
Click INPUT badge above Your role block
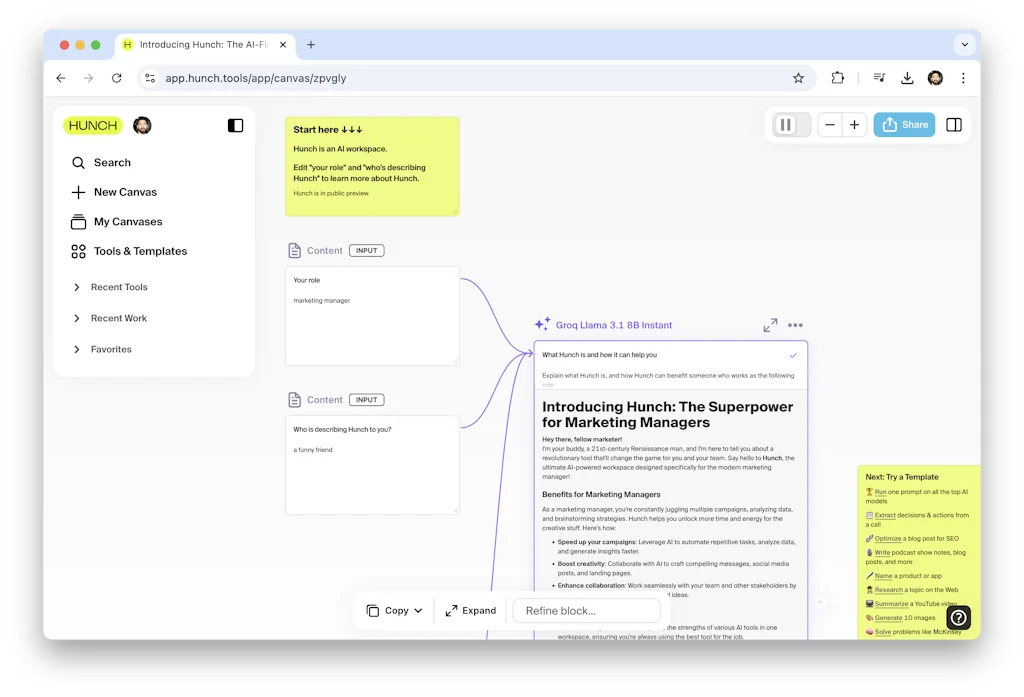click(366, 251)
